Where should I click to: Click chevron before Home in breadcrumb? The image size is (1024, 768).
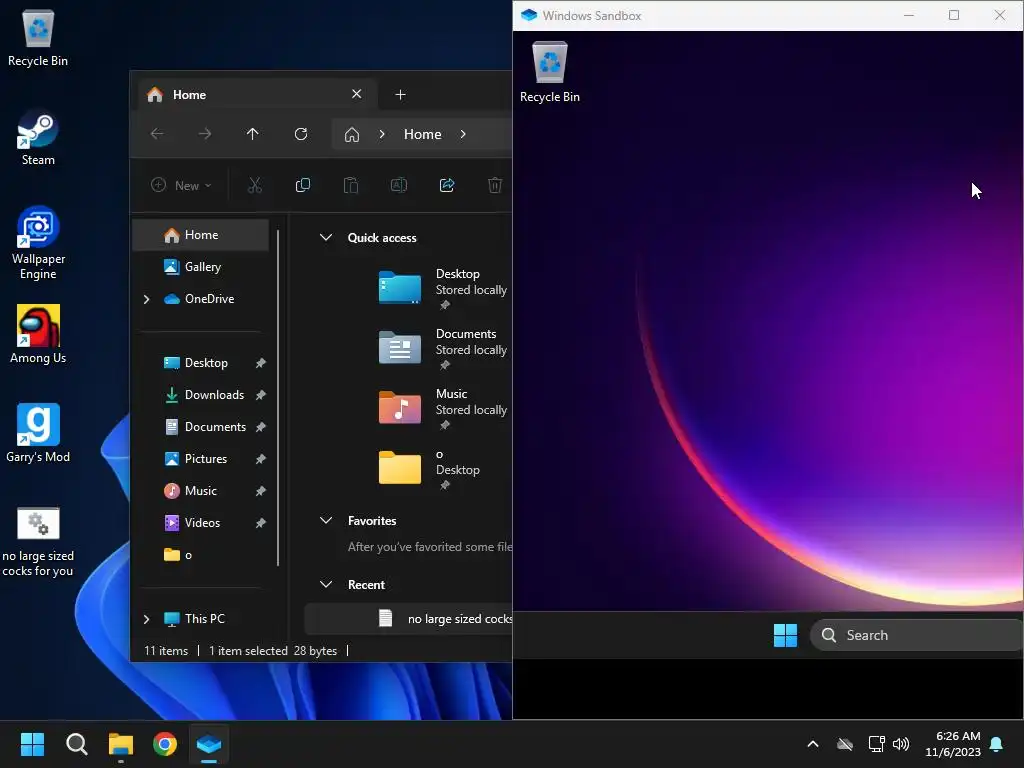click(382, 135)
